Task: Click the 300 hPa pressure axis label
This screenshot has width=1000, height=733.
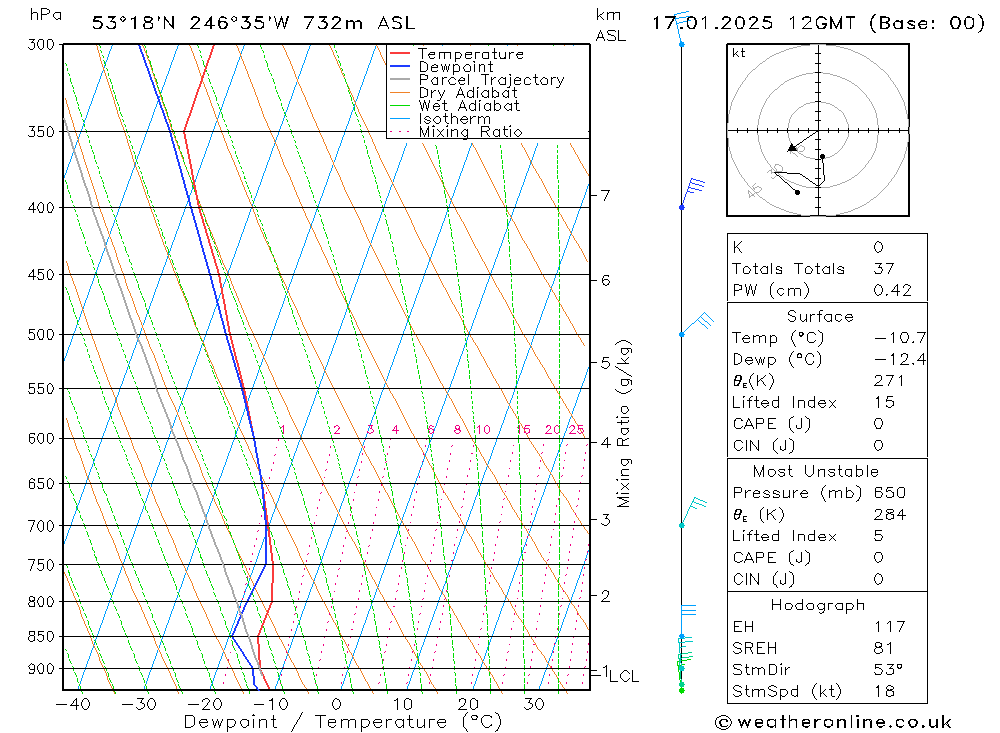Action: point(41,45)
